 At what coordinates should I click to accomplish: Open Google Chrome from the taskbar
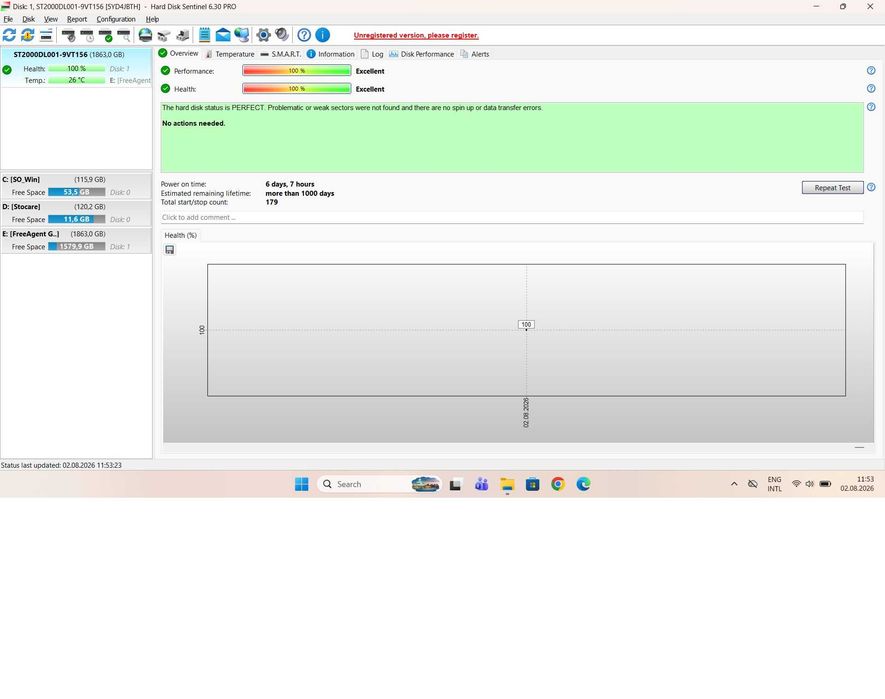click(x=558, y=484)
